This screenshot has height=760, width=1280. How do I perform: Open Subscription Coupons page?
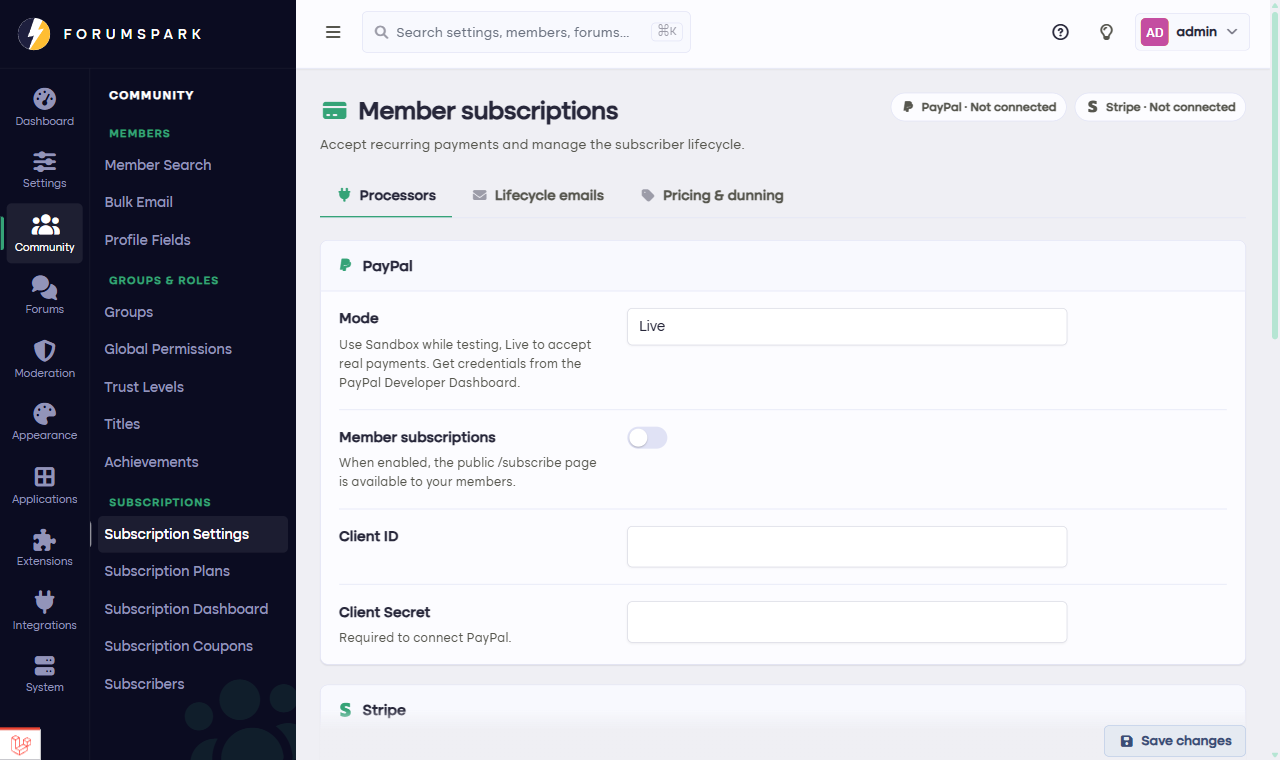point(178,646)
